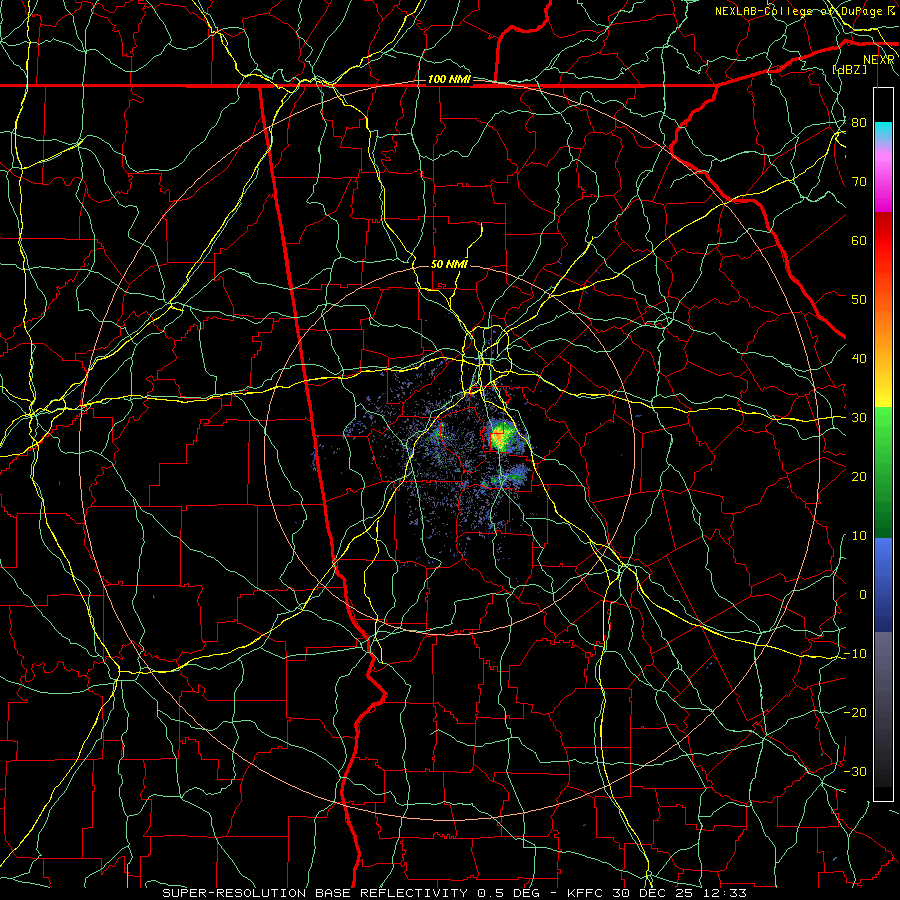Click the -10 value on the dBZ scale
Screen dimensions: 900x900
[855, 654]
